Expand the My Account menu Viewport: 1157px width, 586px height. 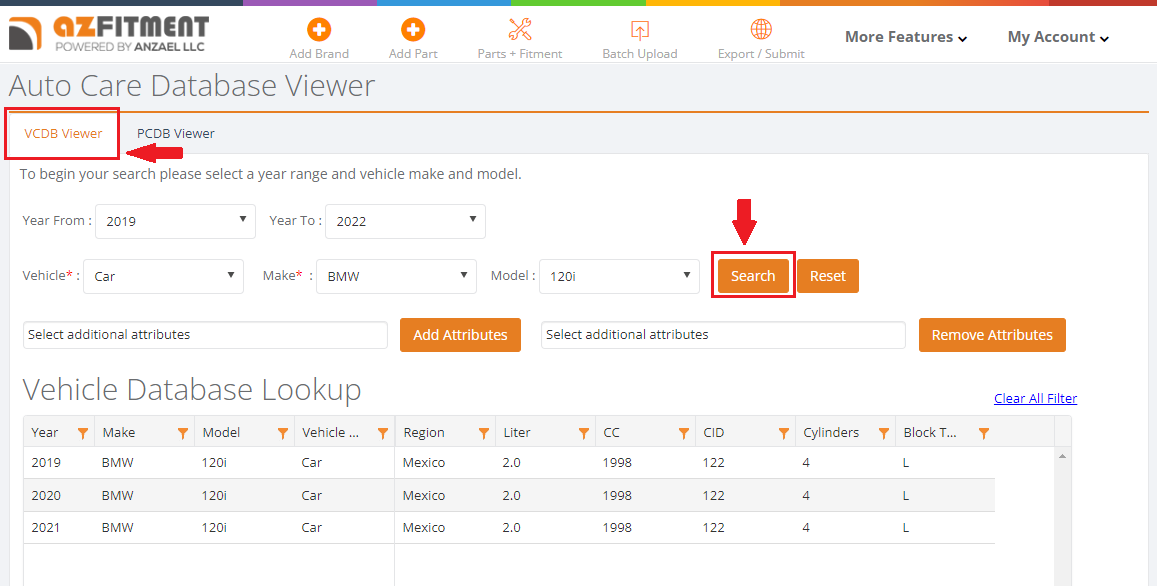[x=1058, y=37]
